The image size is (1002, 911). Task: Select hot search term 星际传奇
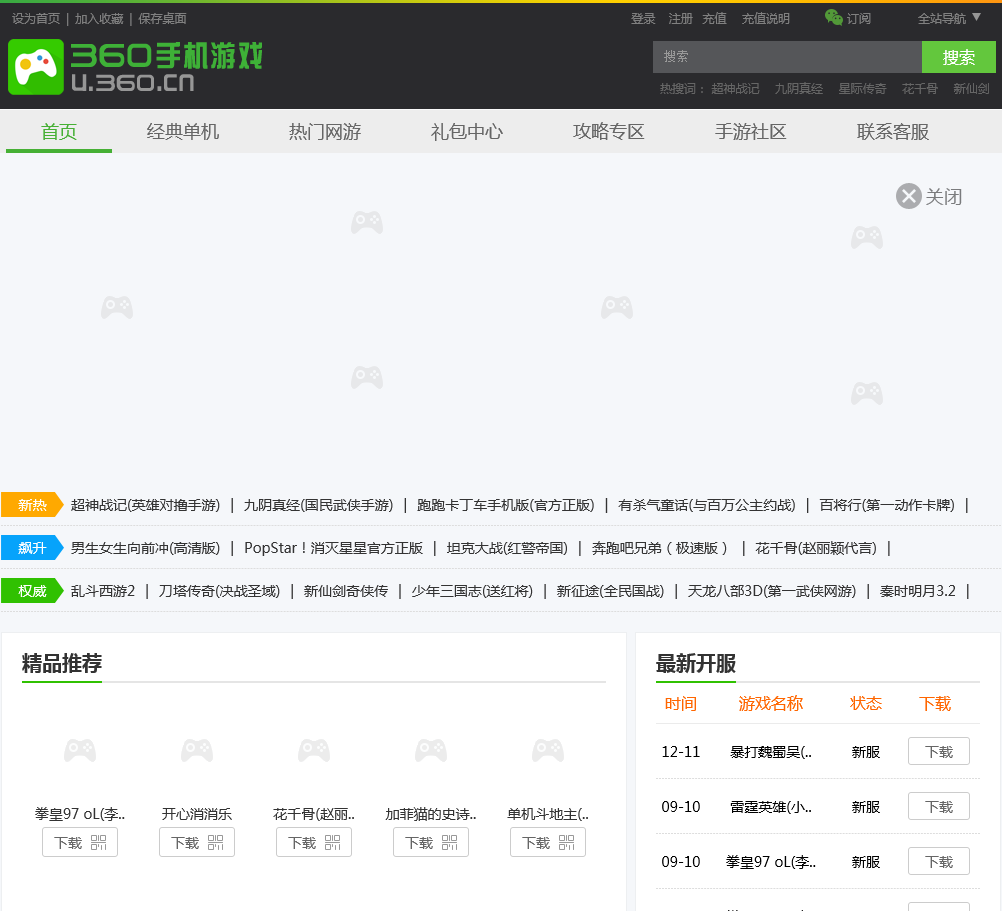pos(863,89)
